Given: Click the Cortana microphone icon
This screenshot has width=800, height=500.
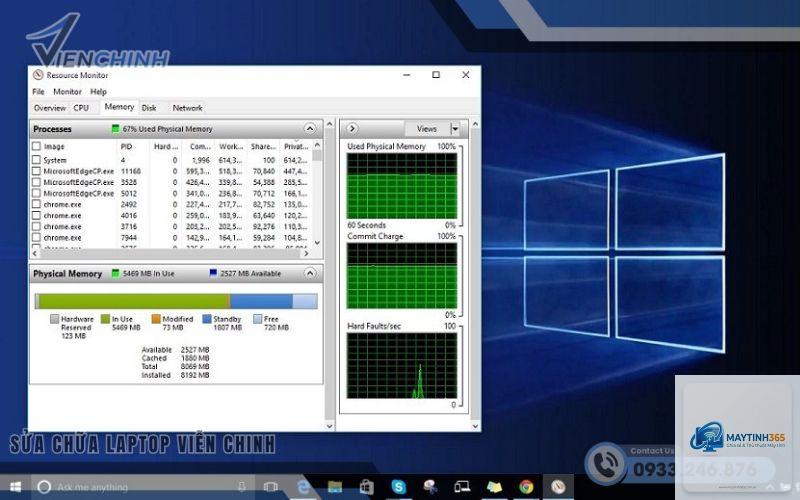Looking at the screenshot, I should tap(242, 487).
